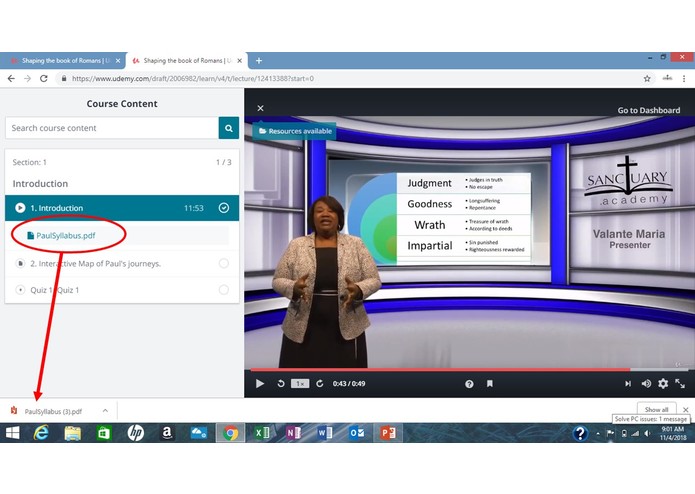
Task: Click Go to Dashboard link
Action: click(648, 110)
